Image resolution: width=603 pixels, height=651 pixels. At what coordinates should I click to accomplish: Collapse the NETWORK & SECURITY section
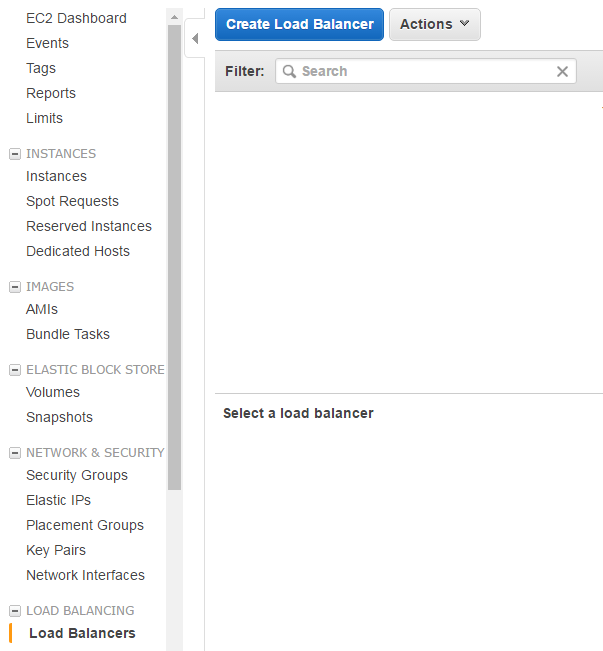[15, 453]
